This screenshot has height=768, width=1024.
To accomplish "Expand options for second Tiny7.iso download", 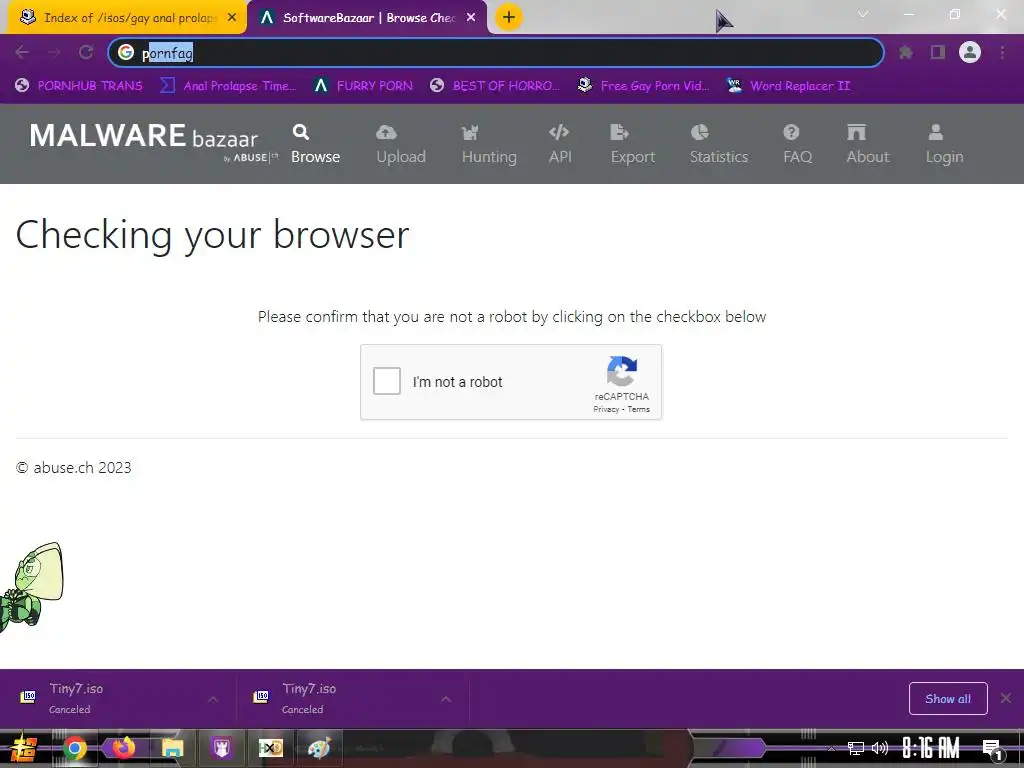I will point(446,699).
